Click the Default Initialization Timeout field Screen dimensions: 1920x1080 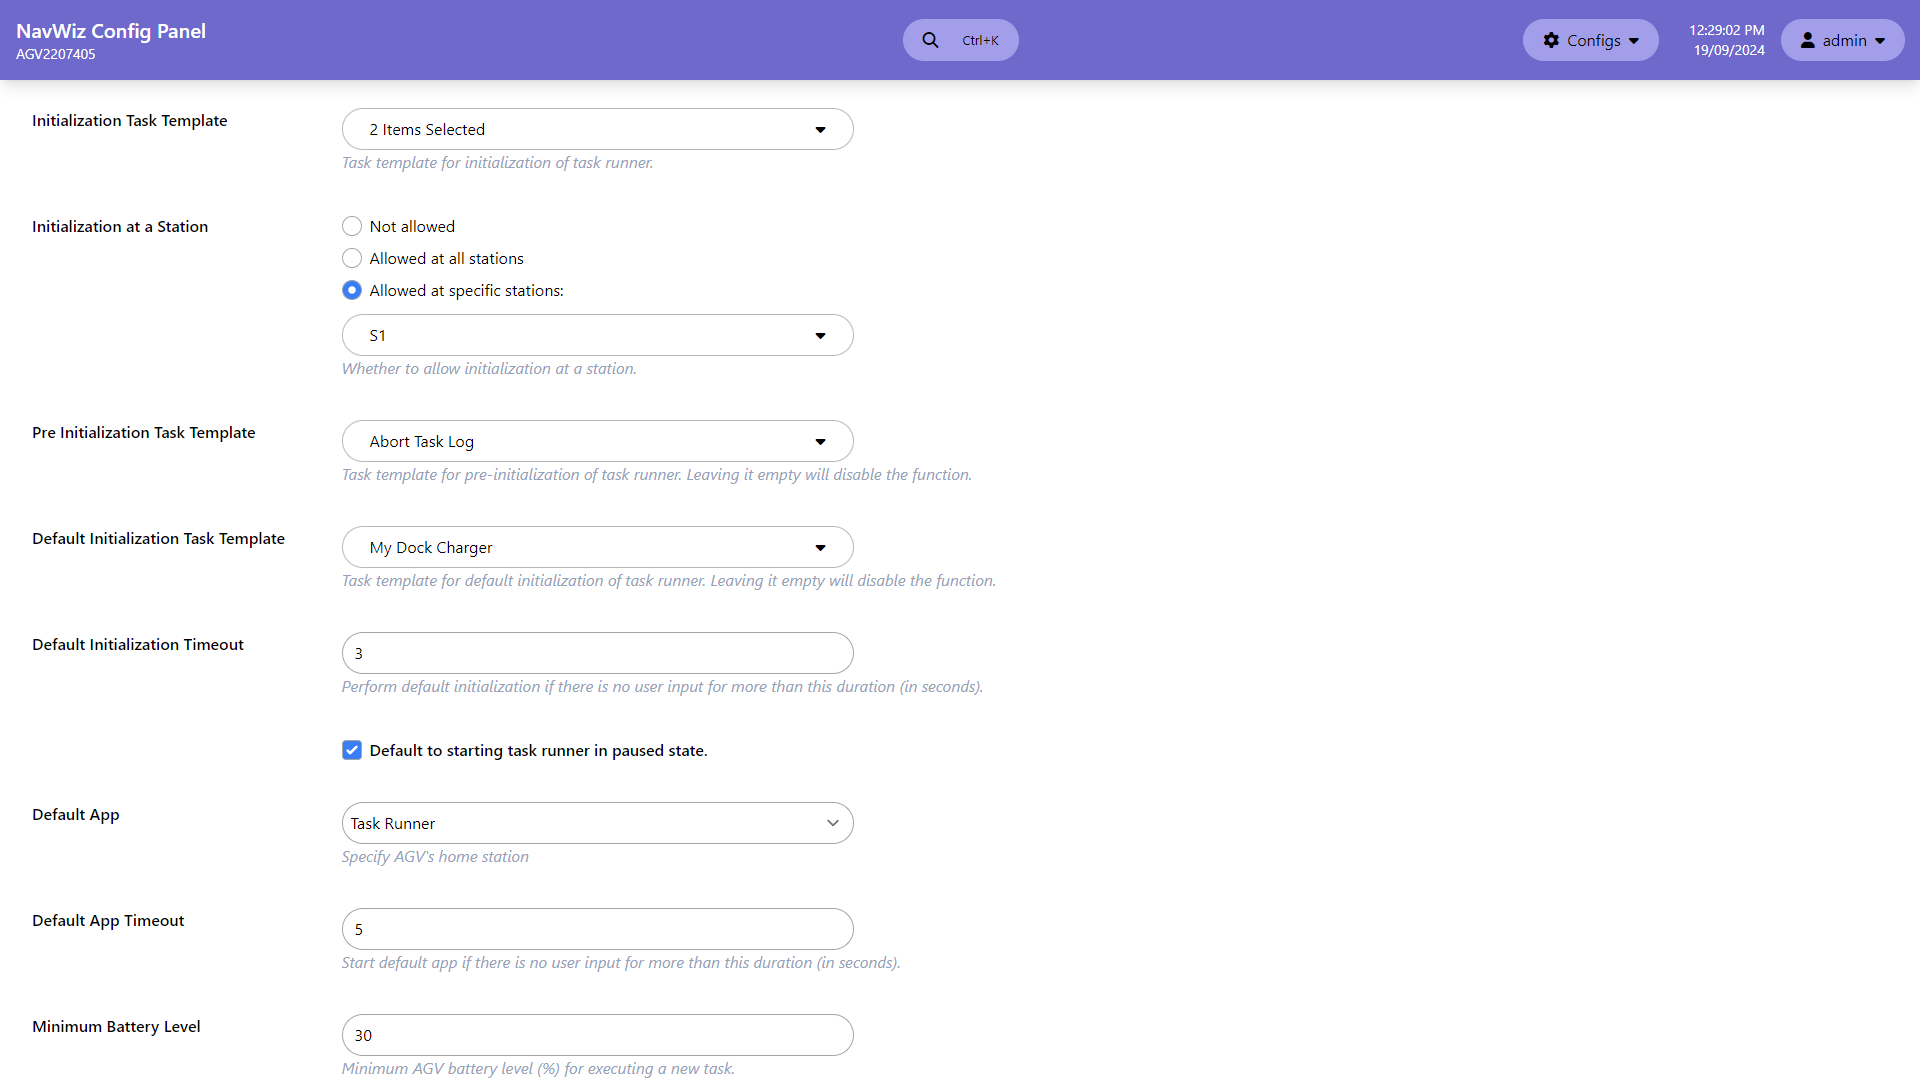pos(597,653)
